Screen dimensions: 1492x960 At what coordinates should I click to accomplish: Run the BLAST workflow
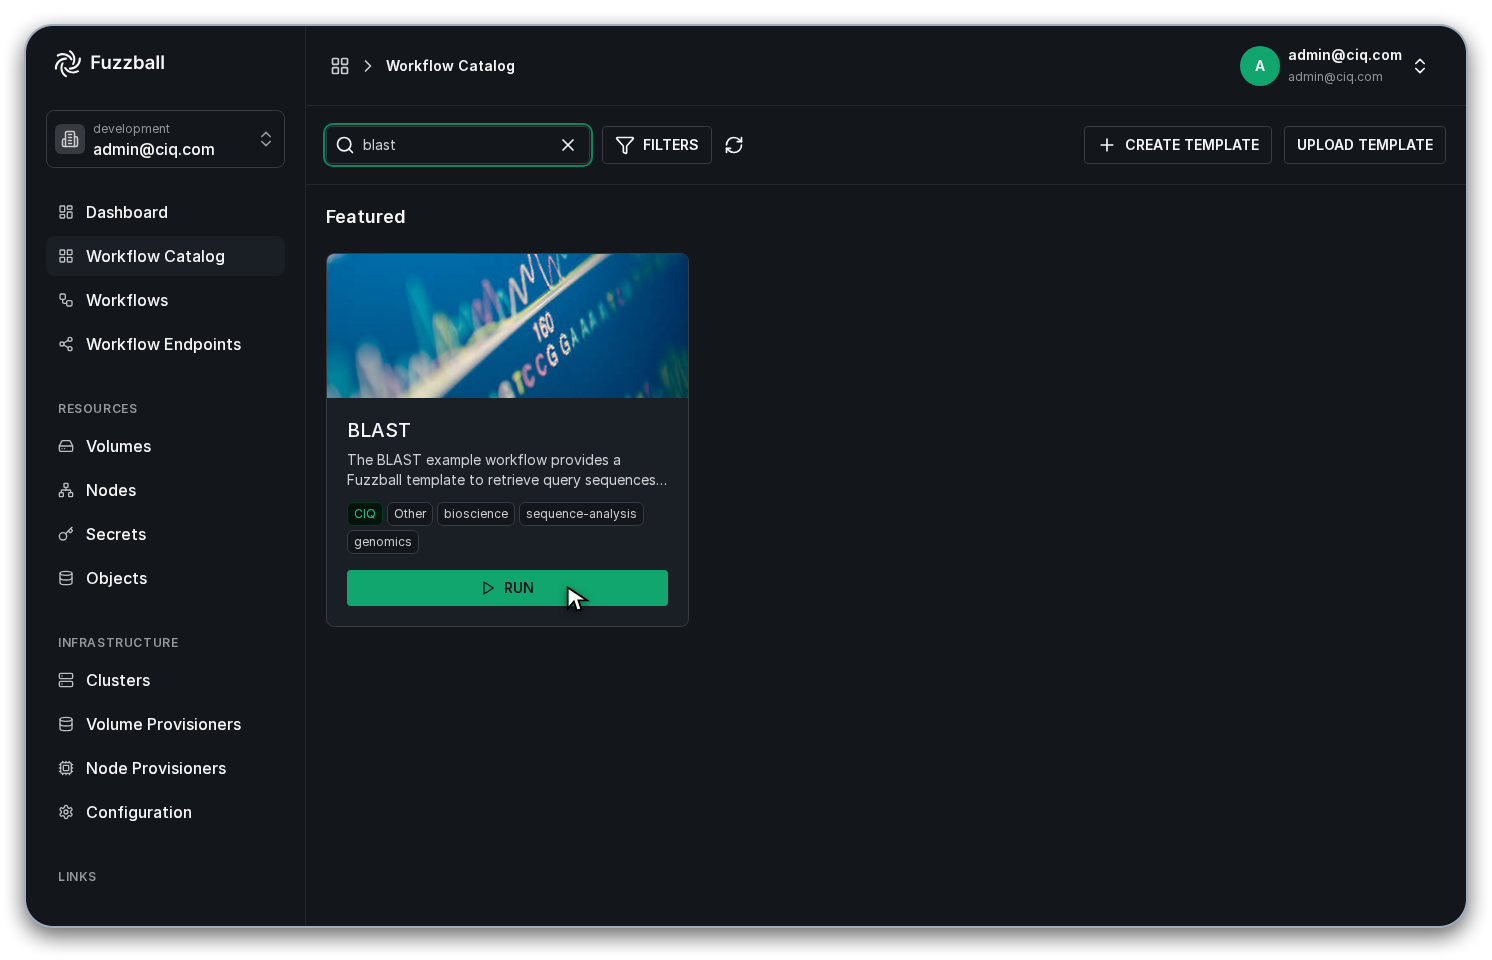[x=507, y=588]
